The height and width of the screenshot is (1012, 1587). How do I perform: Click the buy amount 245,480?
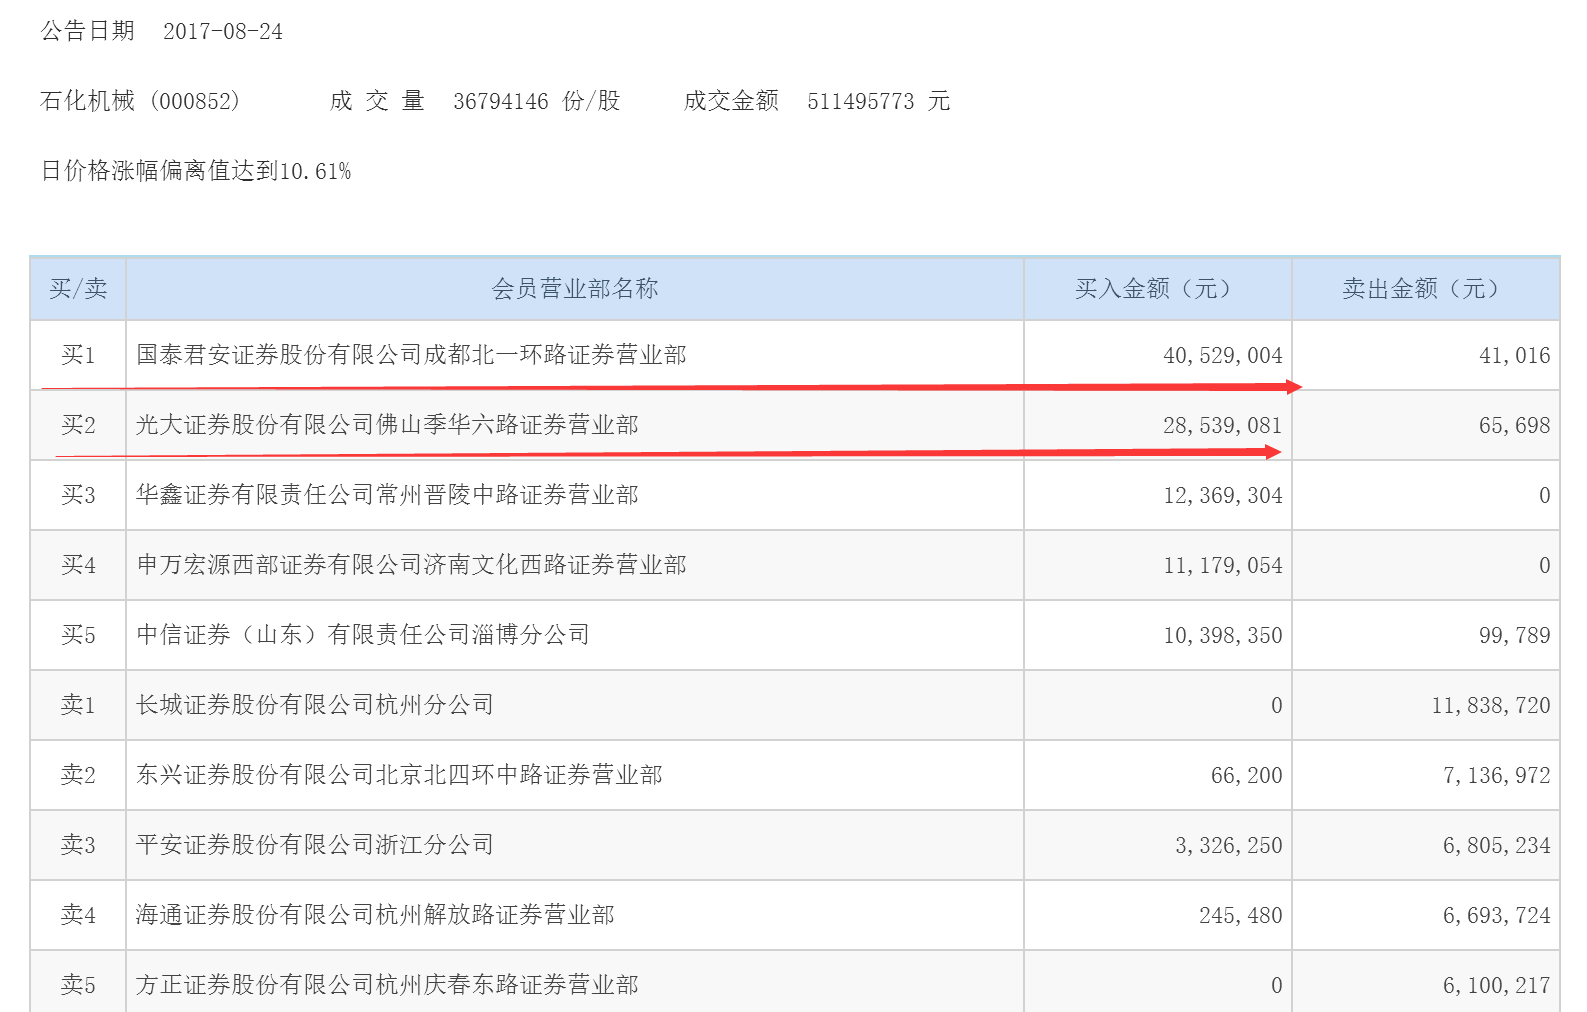pyautogui.click(x=1240, y=916)
